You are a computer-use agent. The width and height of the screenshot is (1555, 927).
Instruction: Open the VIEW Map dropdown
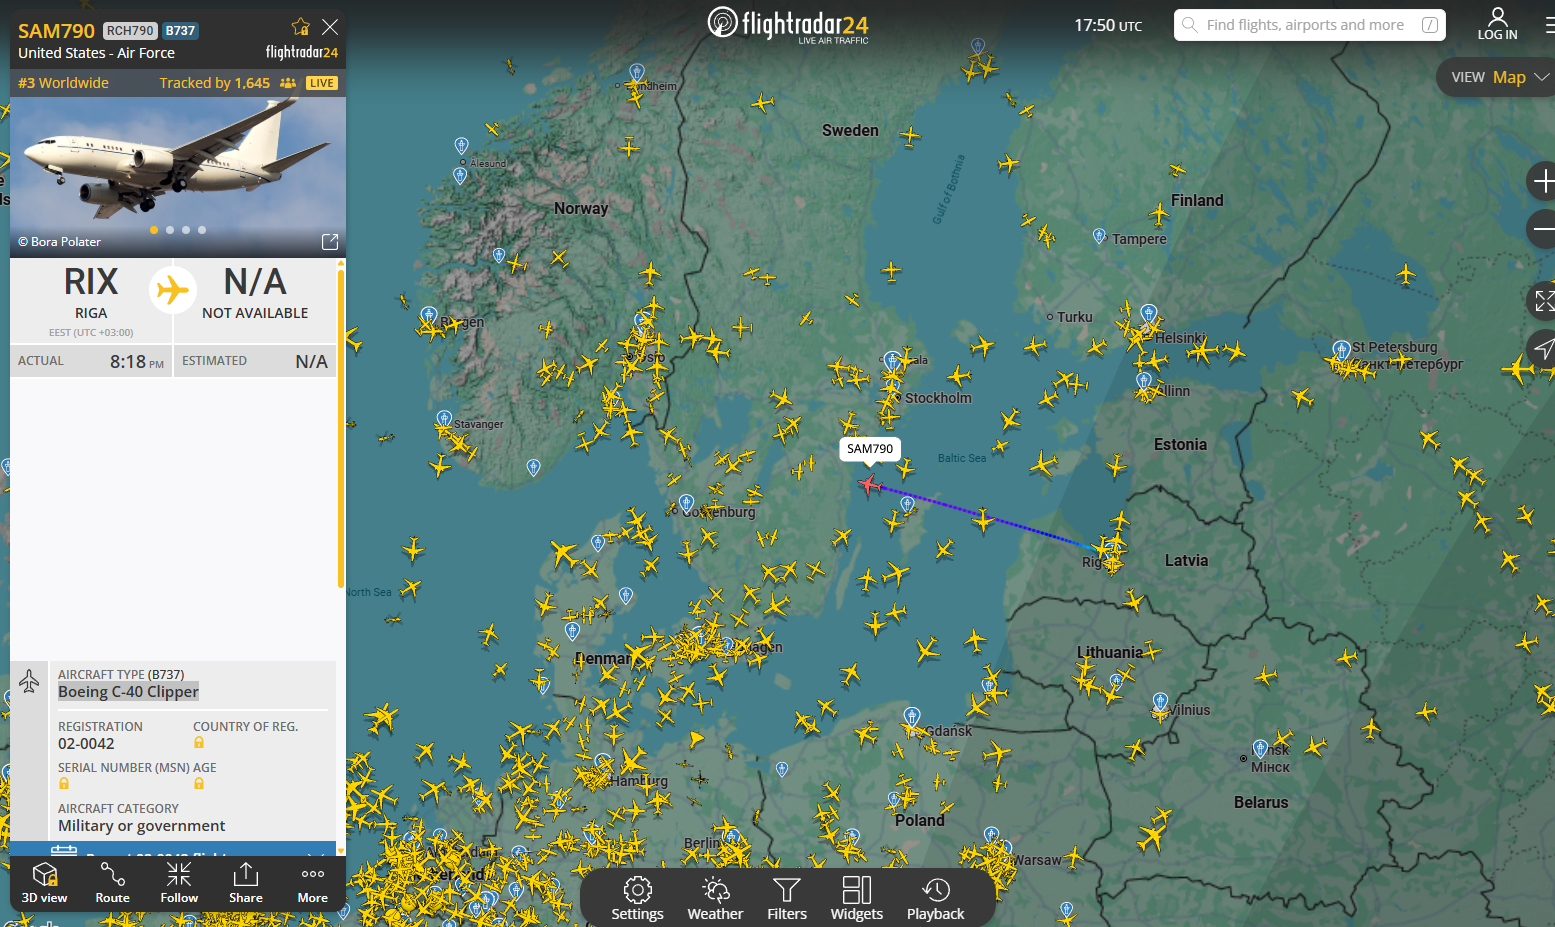point(1498,77)
